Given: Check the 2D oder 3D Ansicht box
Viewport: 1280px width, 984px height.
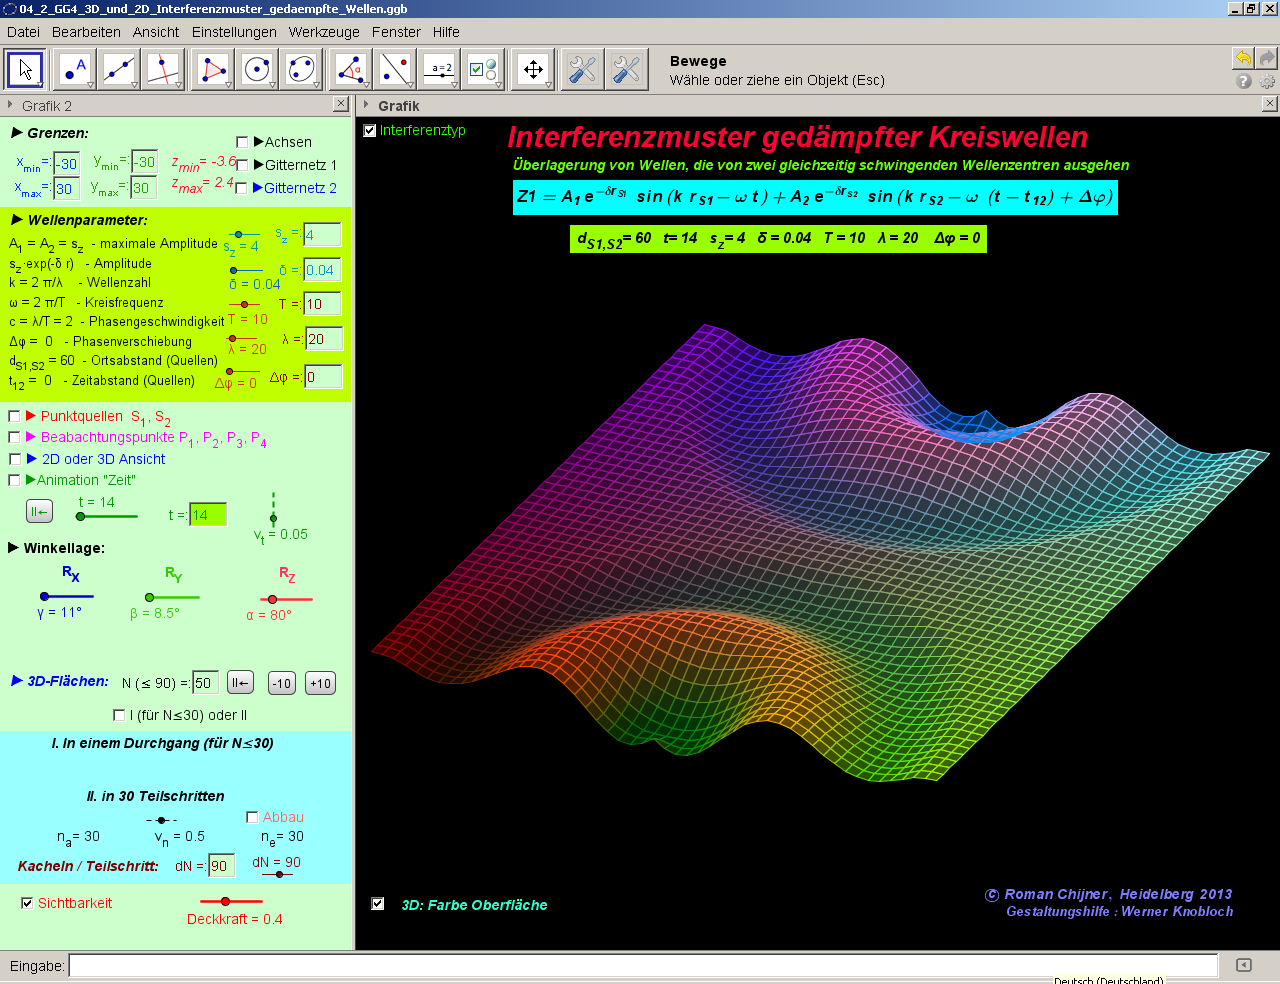Looking at the screenshot, I should point(14,459).
